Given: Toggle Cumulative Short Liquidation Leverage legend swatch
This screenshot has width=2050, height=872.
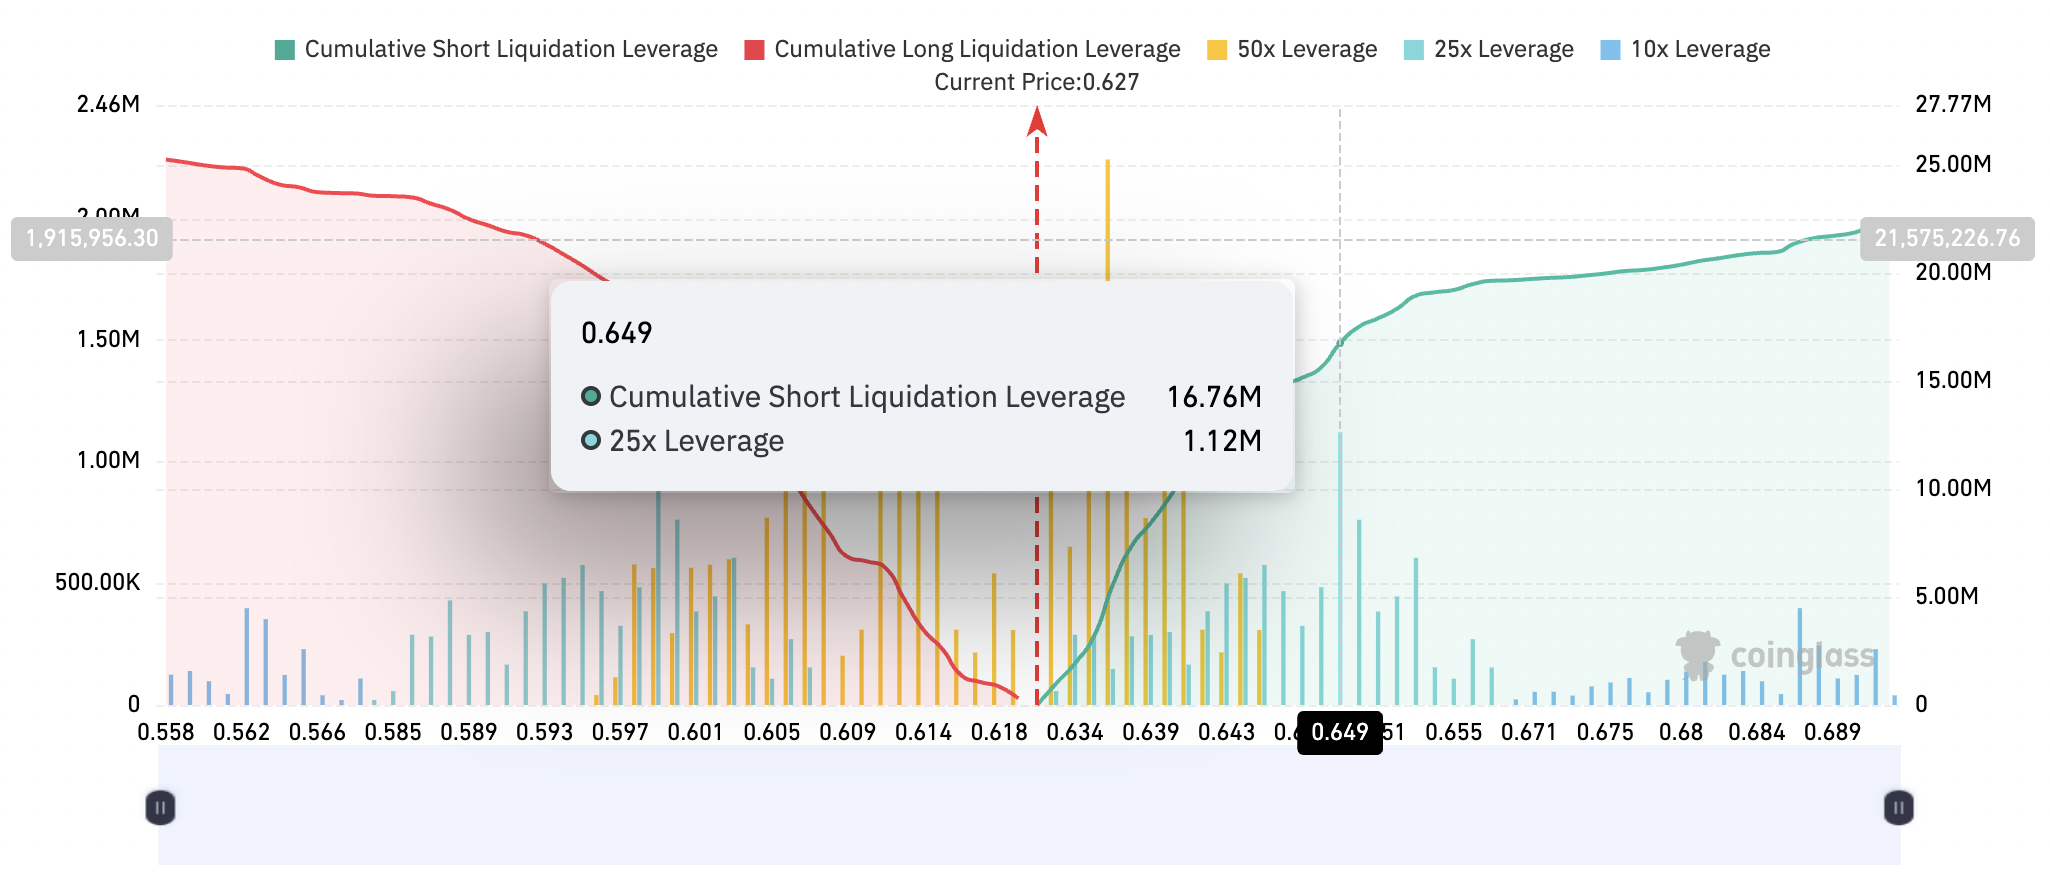Looking at the screenshot, I should point(285,50).
